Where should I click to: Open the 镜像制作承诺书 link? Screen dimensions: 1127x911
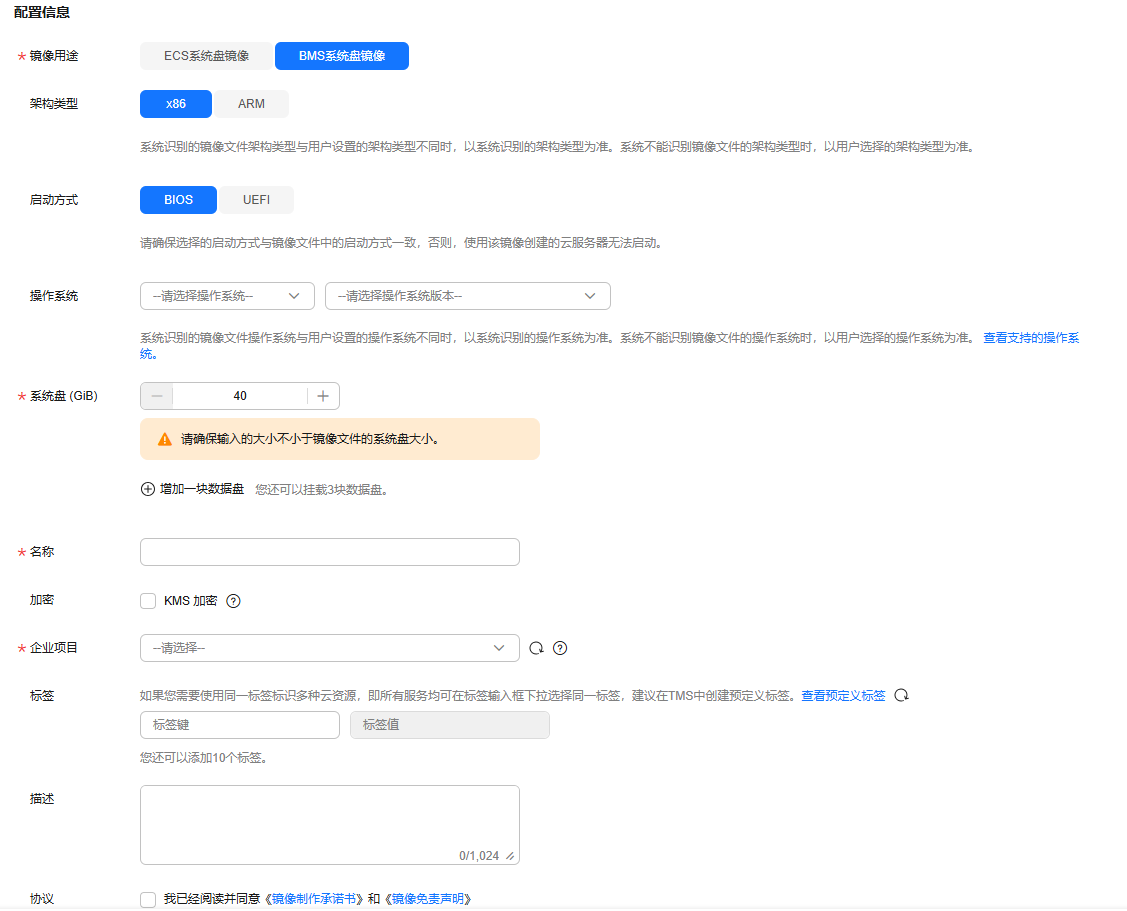pyautogui.click(x=313, y=899)
